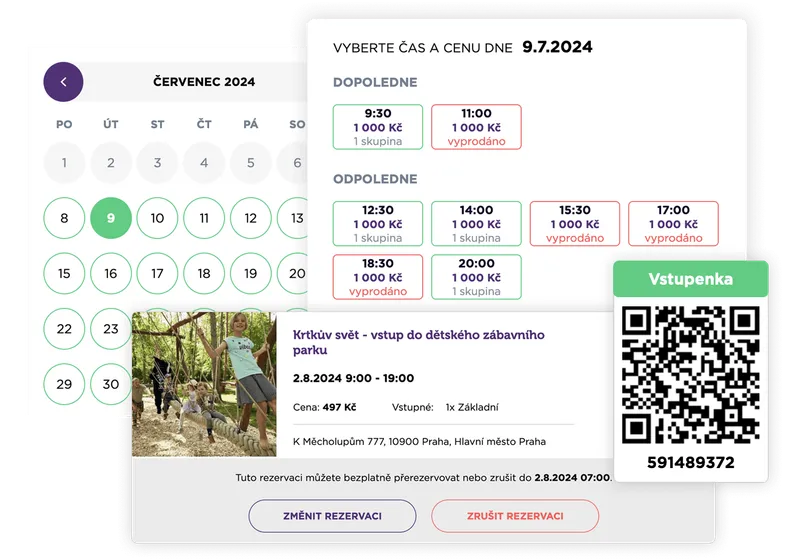Select the 9:30 time slot
The image size is (800, 560).
click(378, 127)
